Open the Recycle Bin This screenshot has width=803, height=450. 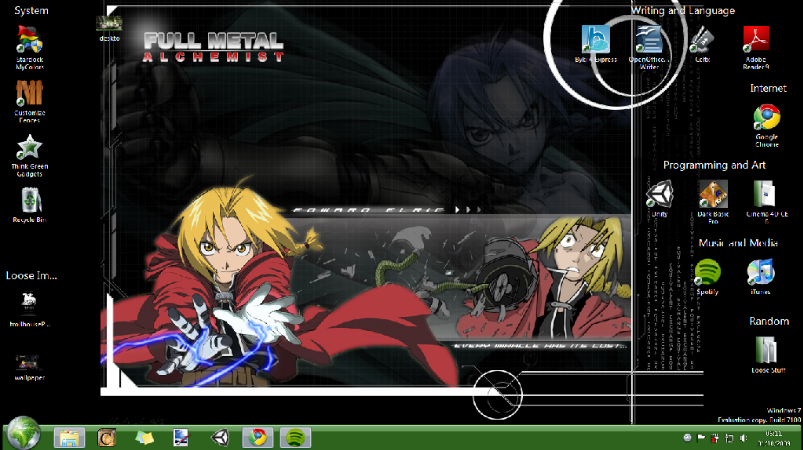click(x=30, y=205)
